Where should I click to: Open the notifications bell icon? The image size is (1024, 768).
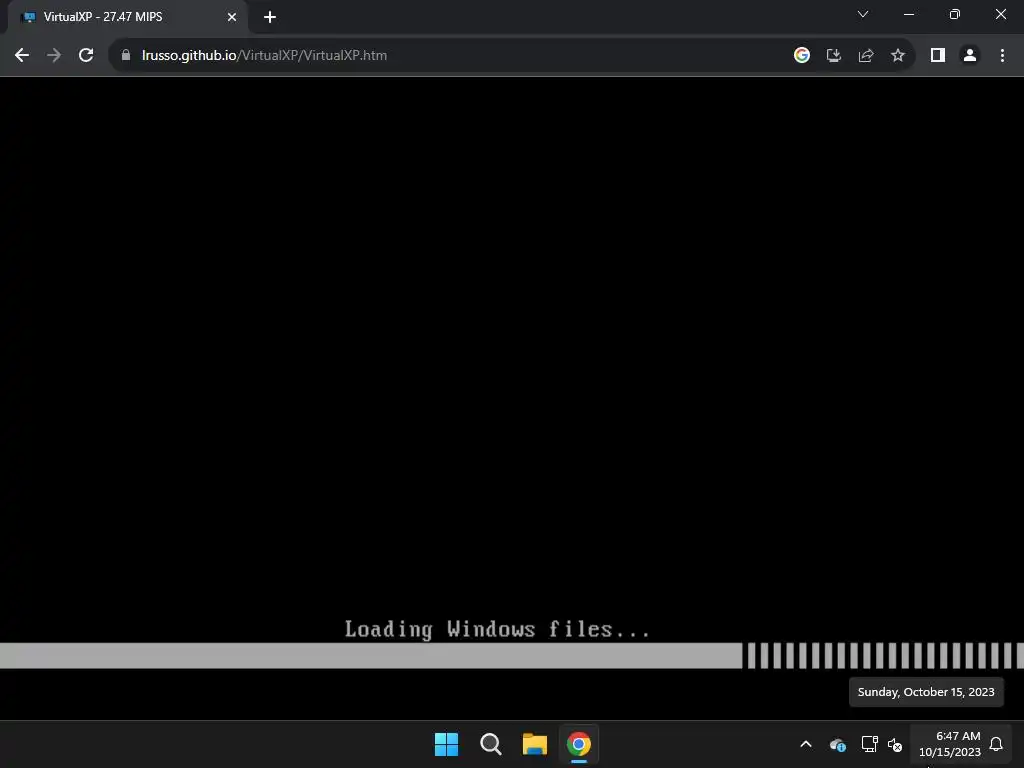tap(996, 744)
